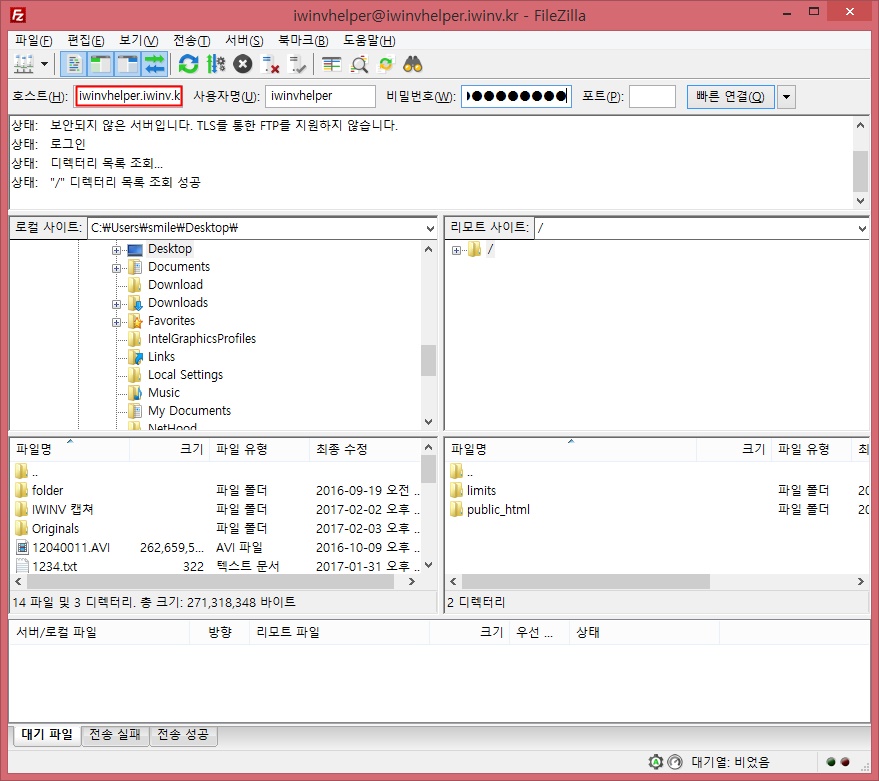Click the speed limits icon in status bar

(675, 762)
